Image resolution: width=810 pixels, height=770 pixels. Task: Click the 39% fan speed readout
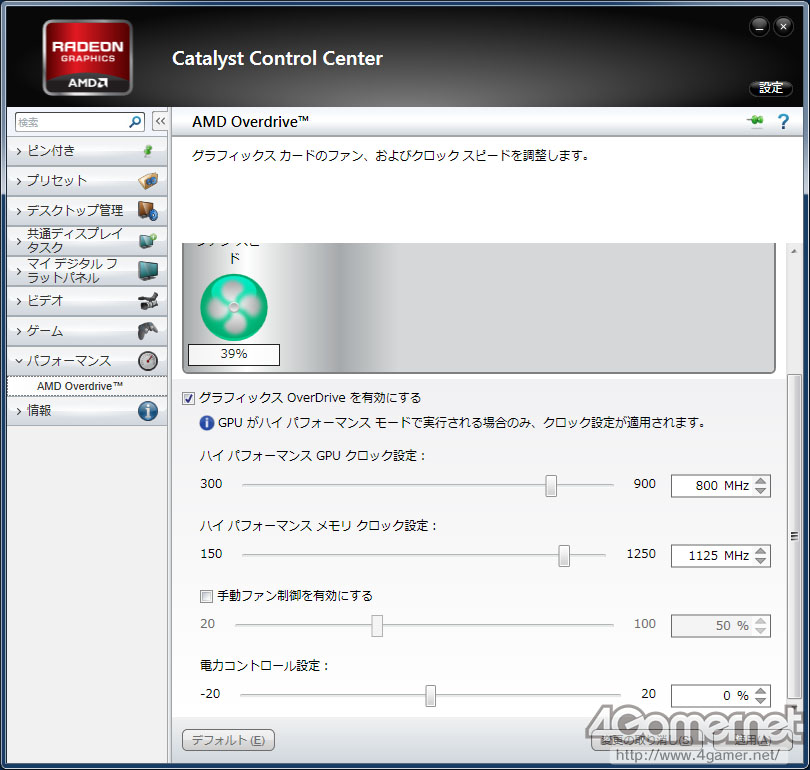click(234, 355)
